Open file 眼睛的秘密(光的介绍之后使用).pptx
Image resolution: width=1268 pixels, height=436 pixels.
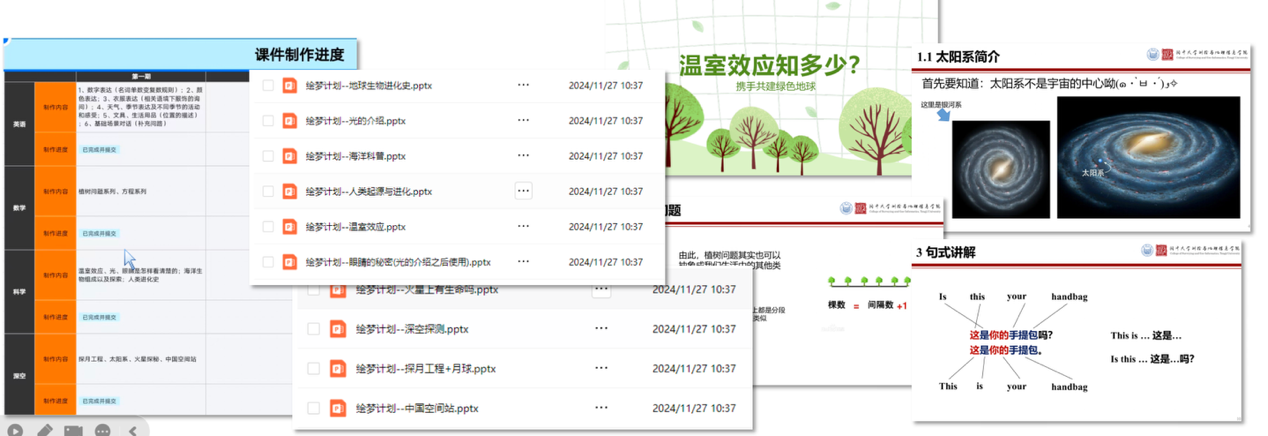398,262
